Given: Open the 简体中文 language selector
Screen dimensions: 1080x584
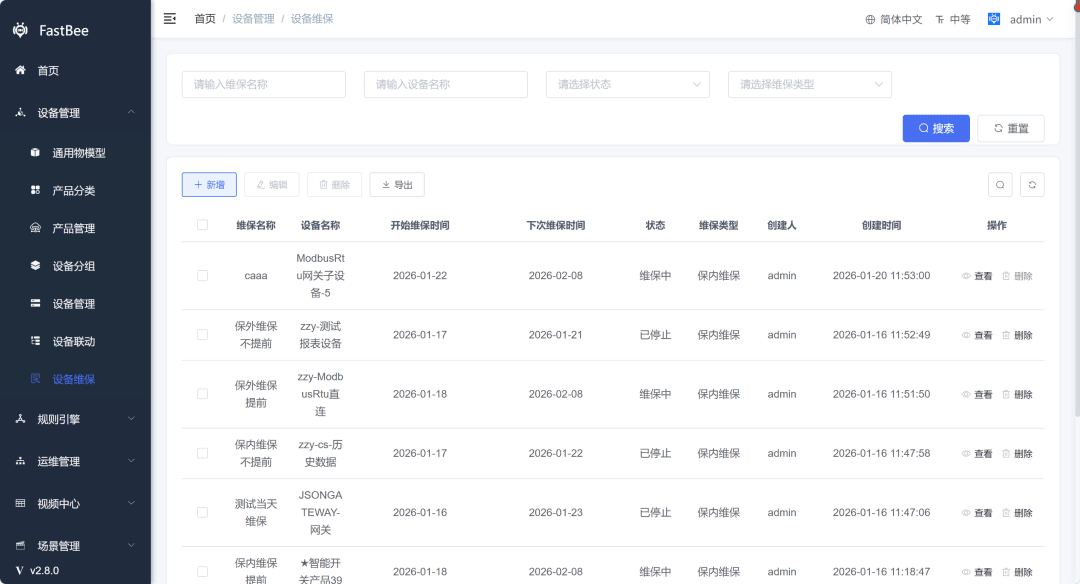Looking at the screenshot, I should pos(893,19).
